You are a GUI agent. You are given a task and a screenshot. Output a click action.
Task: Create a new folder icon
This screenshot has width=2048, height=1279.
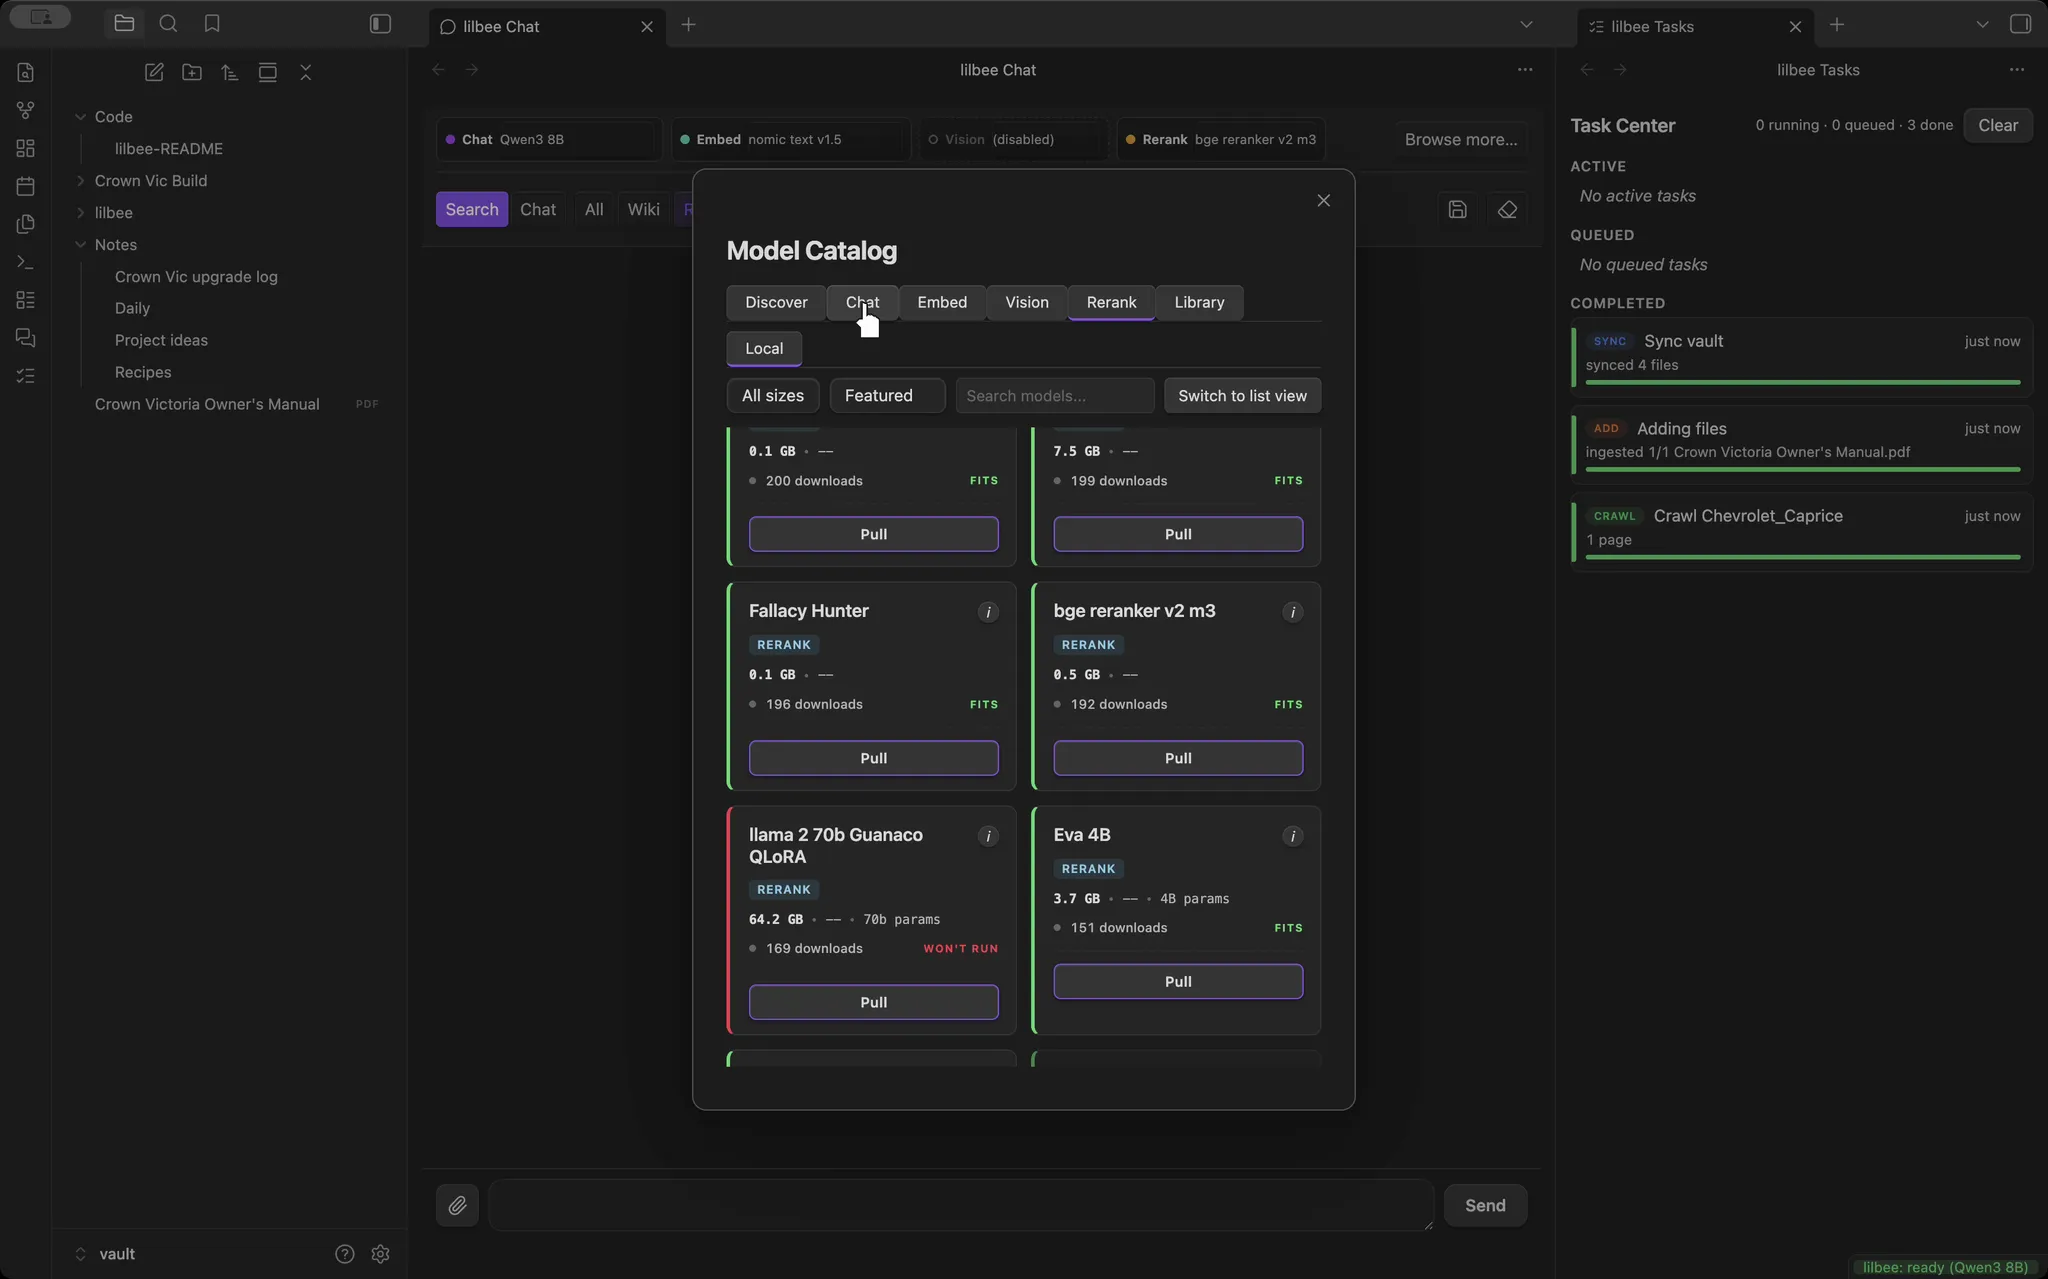point(192,72)
